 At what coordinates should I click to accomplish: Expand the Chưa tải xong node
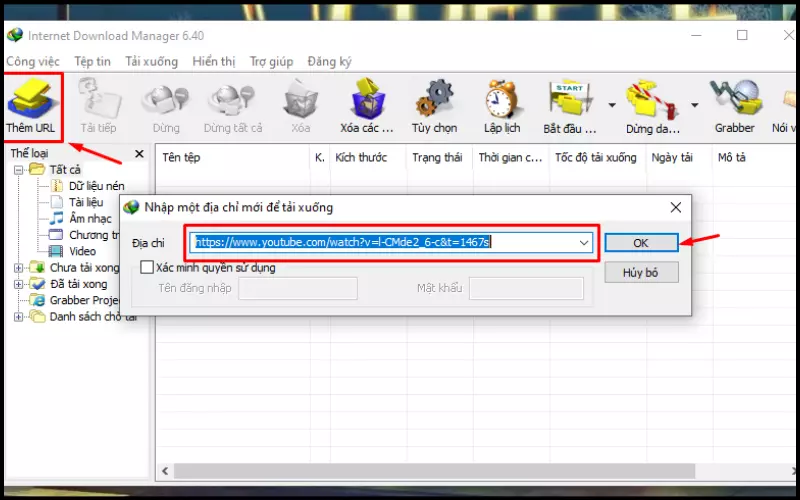pyautogui.click(x=19, y=268)
